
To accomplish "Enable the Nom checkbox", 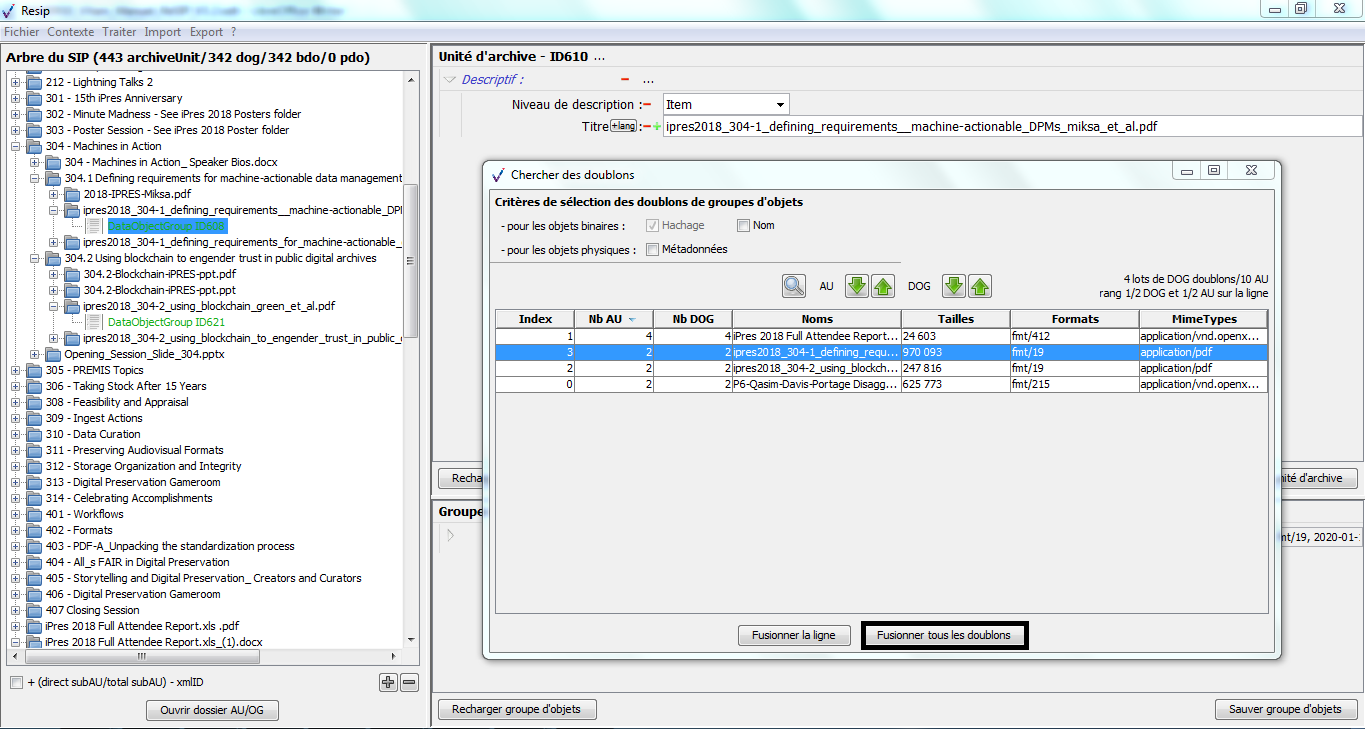I will [743, 225].
